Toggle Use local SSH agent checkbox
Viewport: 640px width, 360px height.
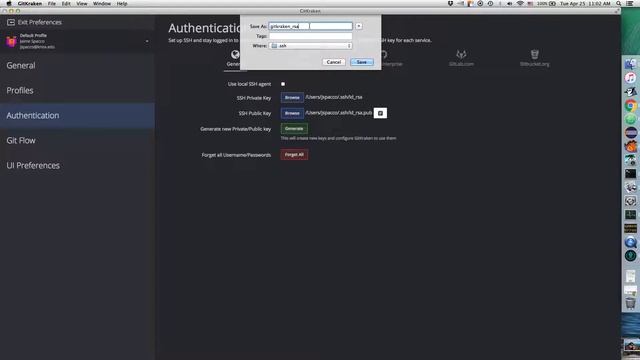pos(283,84)
